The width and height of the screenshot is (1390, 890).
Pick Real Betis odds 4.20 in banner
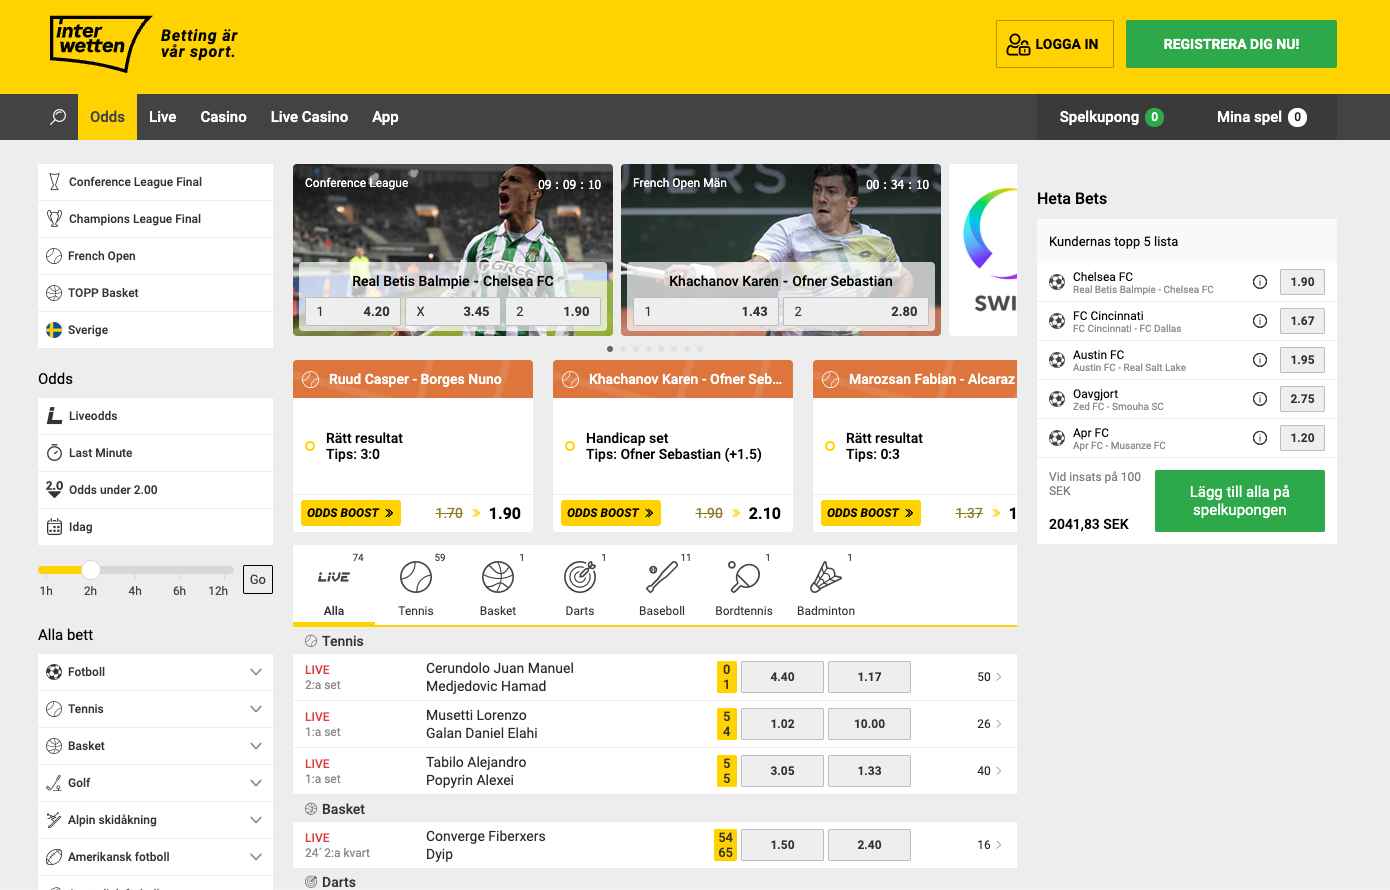click(353, 311)
